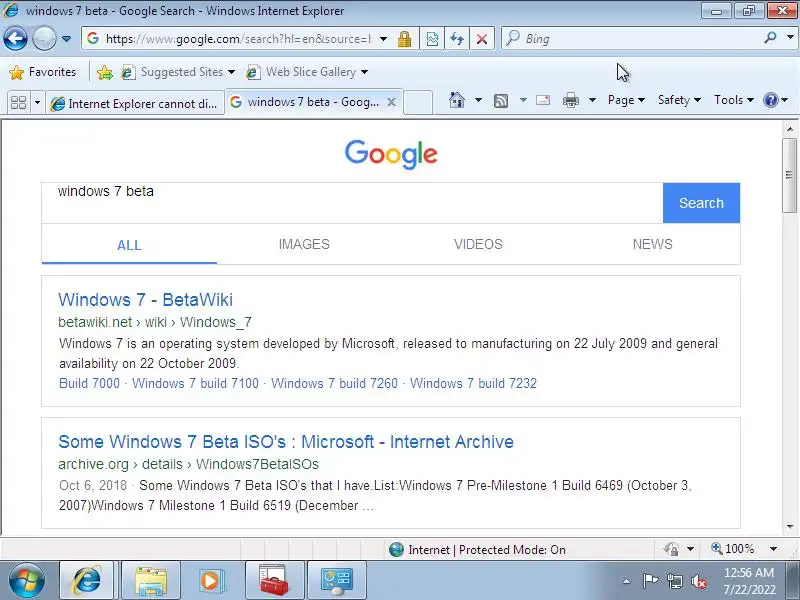The width and height of the screenshot is (800, 600).
Task: Click the Internet Explorer taskbar icon
Action: [x=87, y=580]
